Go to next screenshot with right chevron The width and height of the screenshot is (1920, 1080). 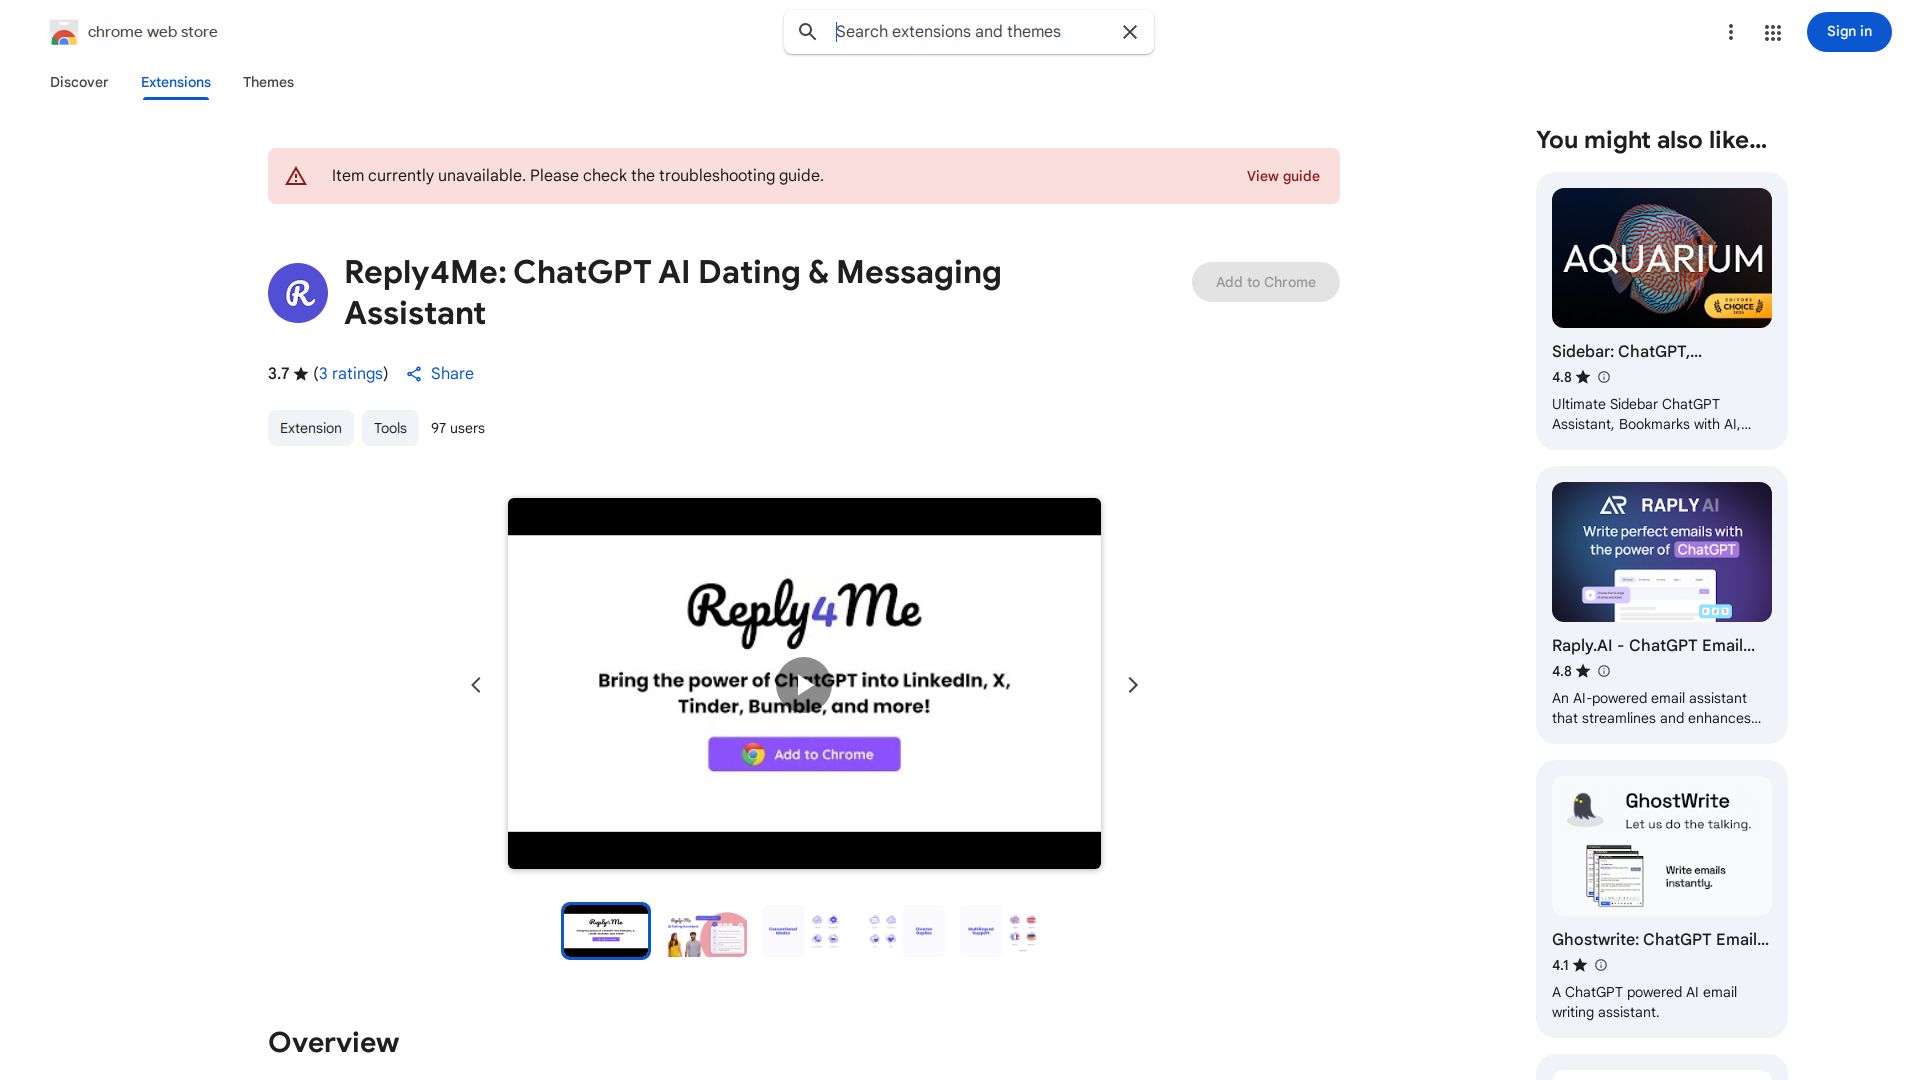(x=1133, y=685)
